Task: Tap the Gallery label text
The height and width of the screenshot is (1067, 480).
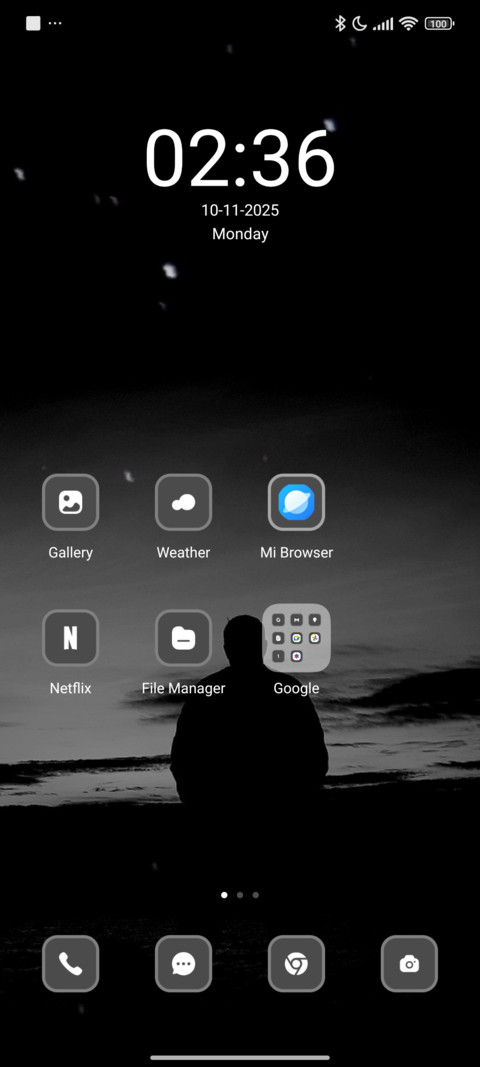Action: (70, 553)
